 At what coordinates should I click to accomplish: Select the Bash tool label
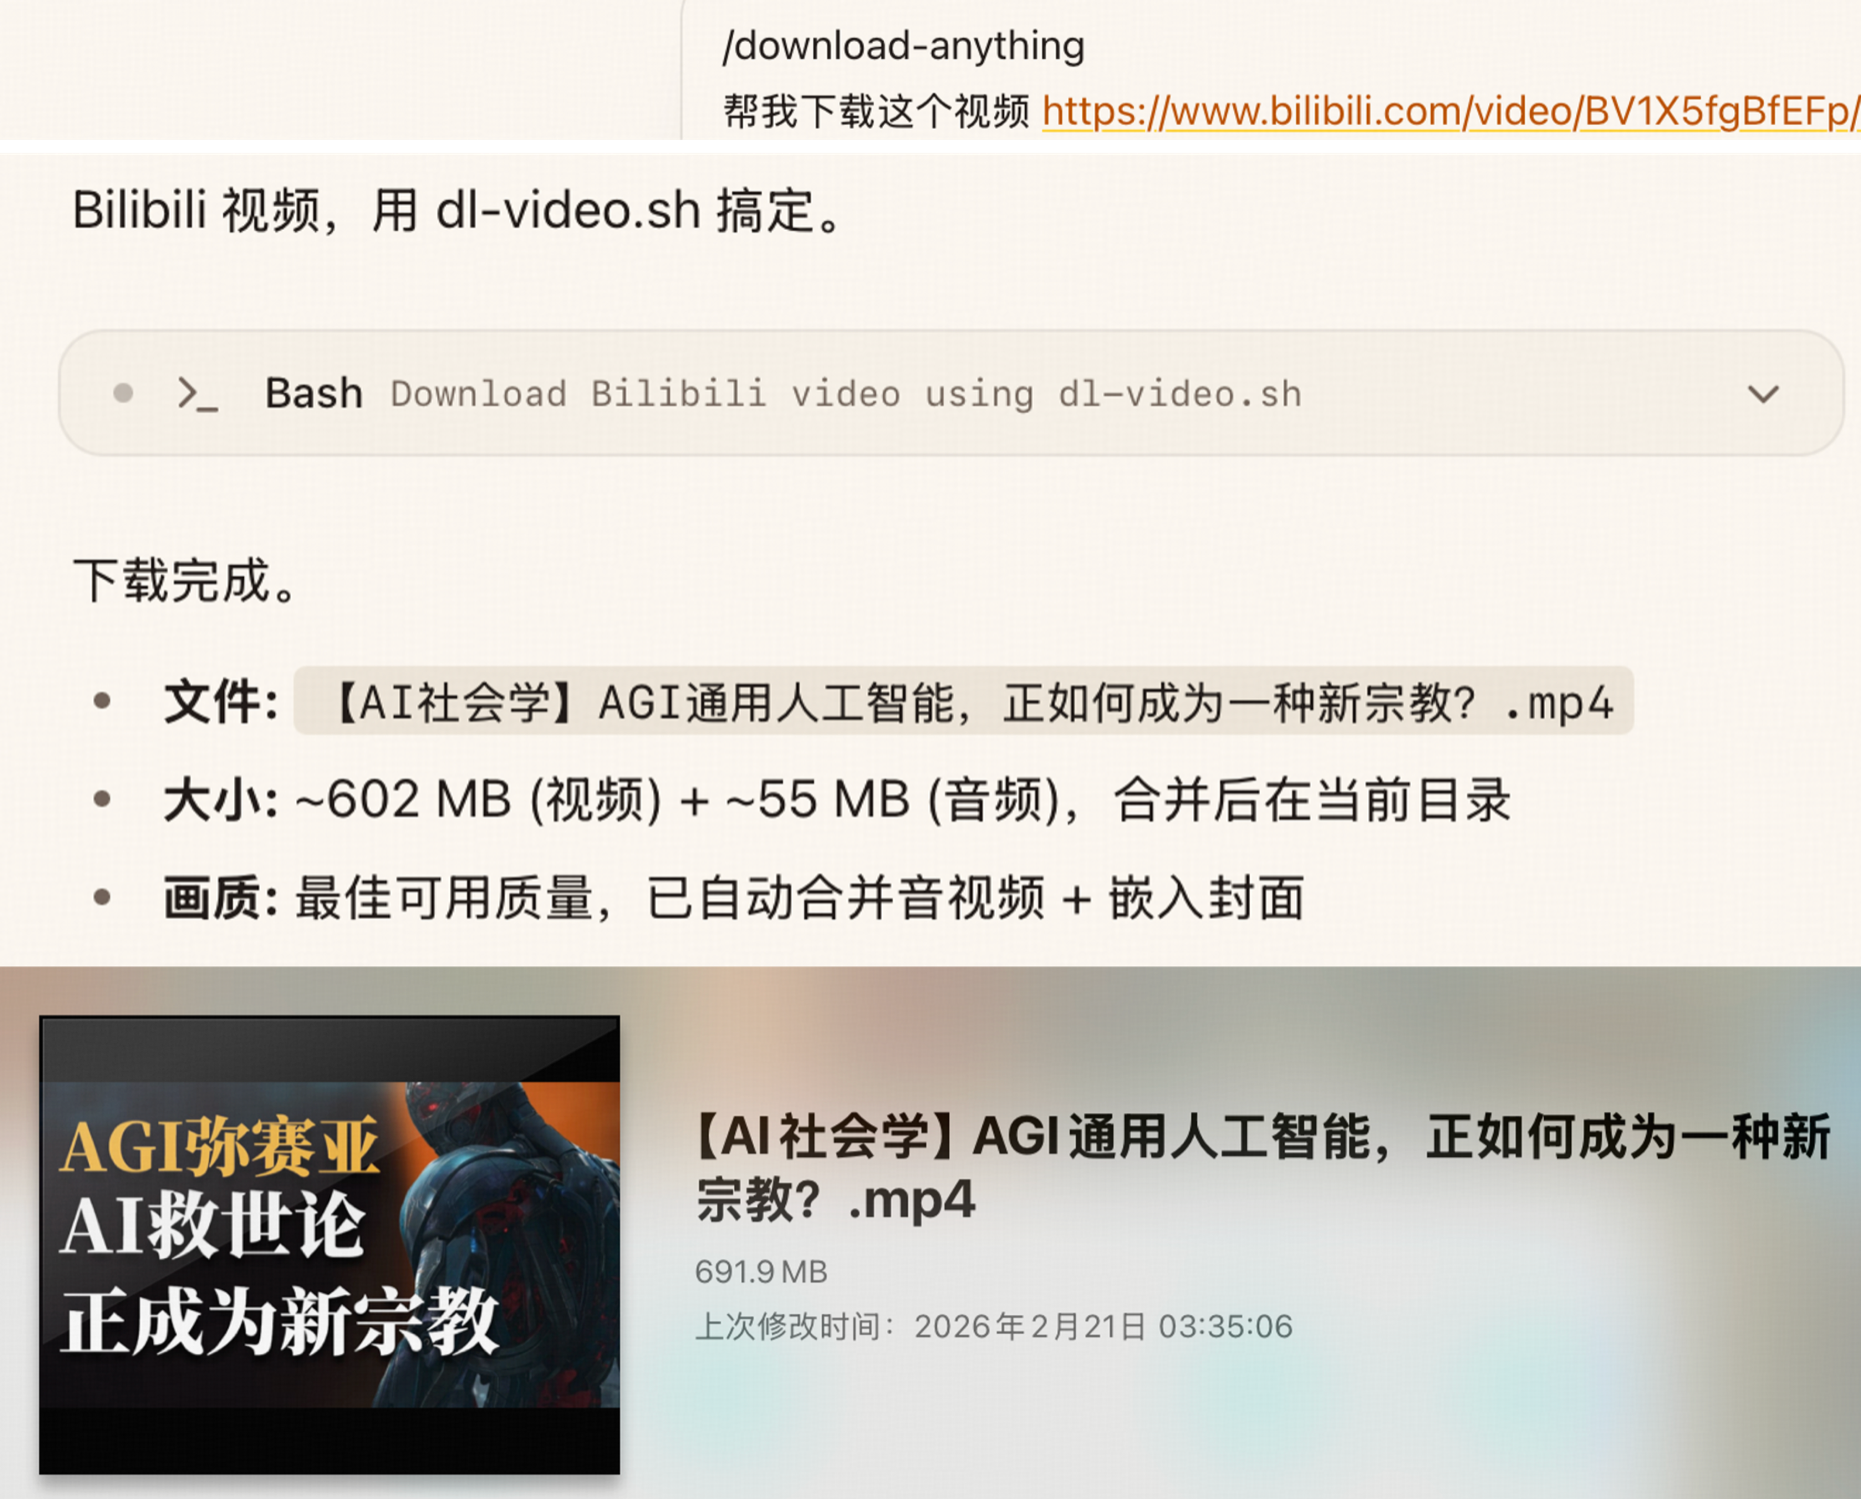tap(313, 393)
